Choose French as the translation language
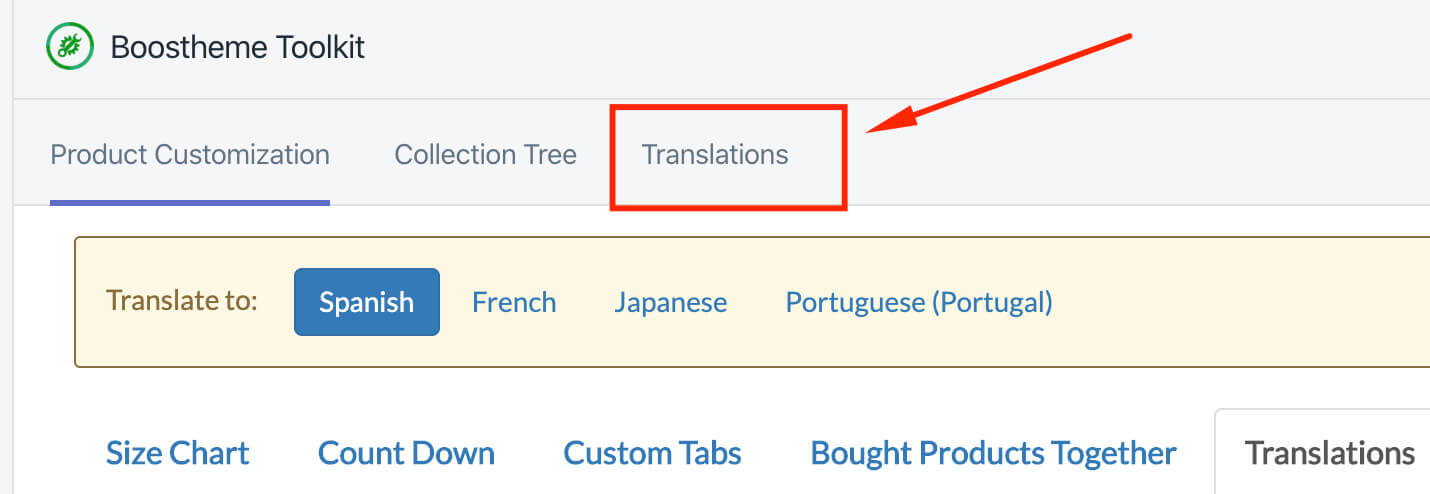This screenshot has width=1430, height=494. 514,302
